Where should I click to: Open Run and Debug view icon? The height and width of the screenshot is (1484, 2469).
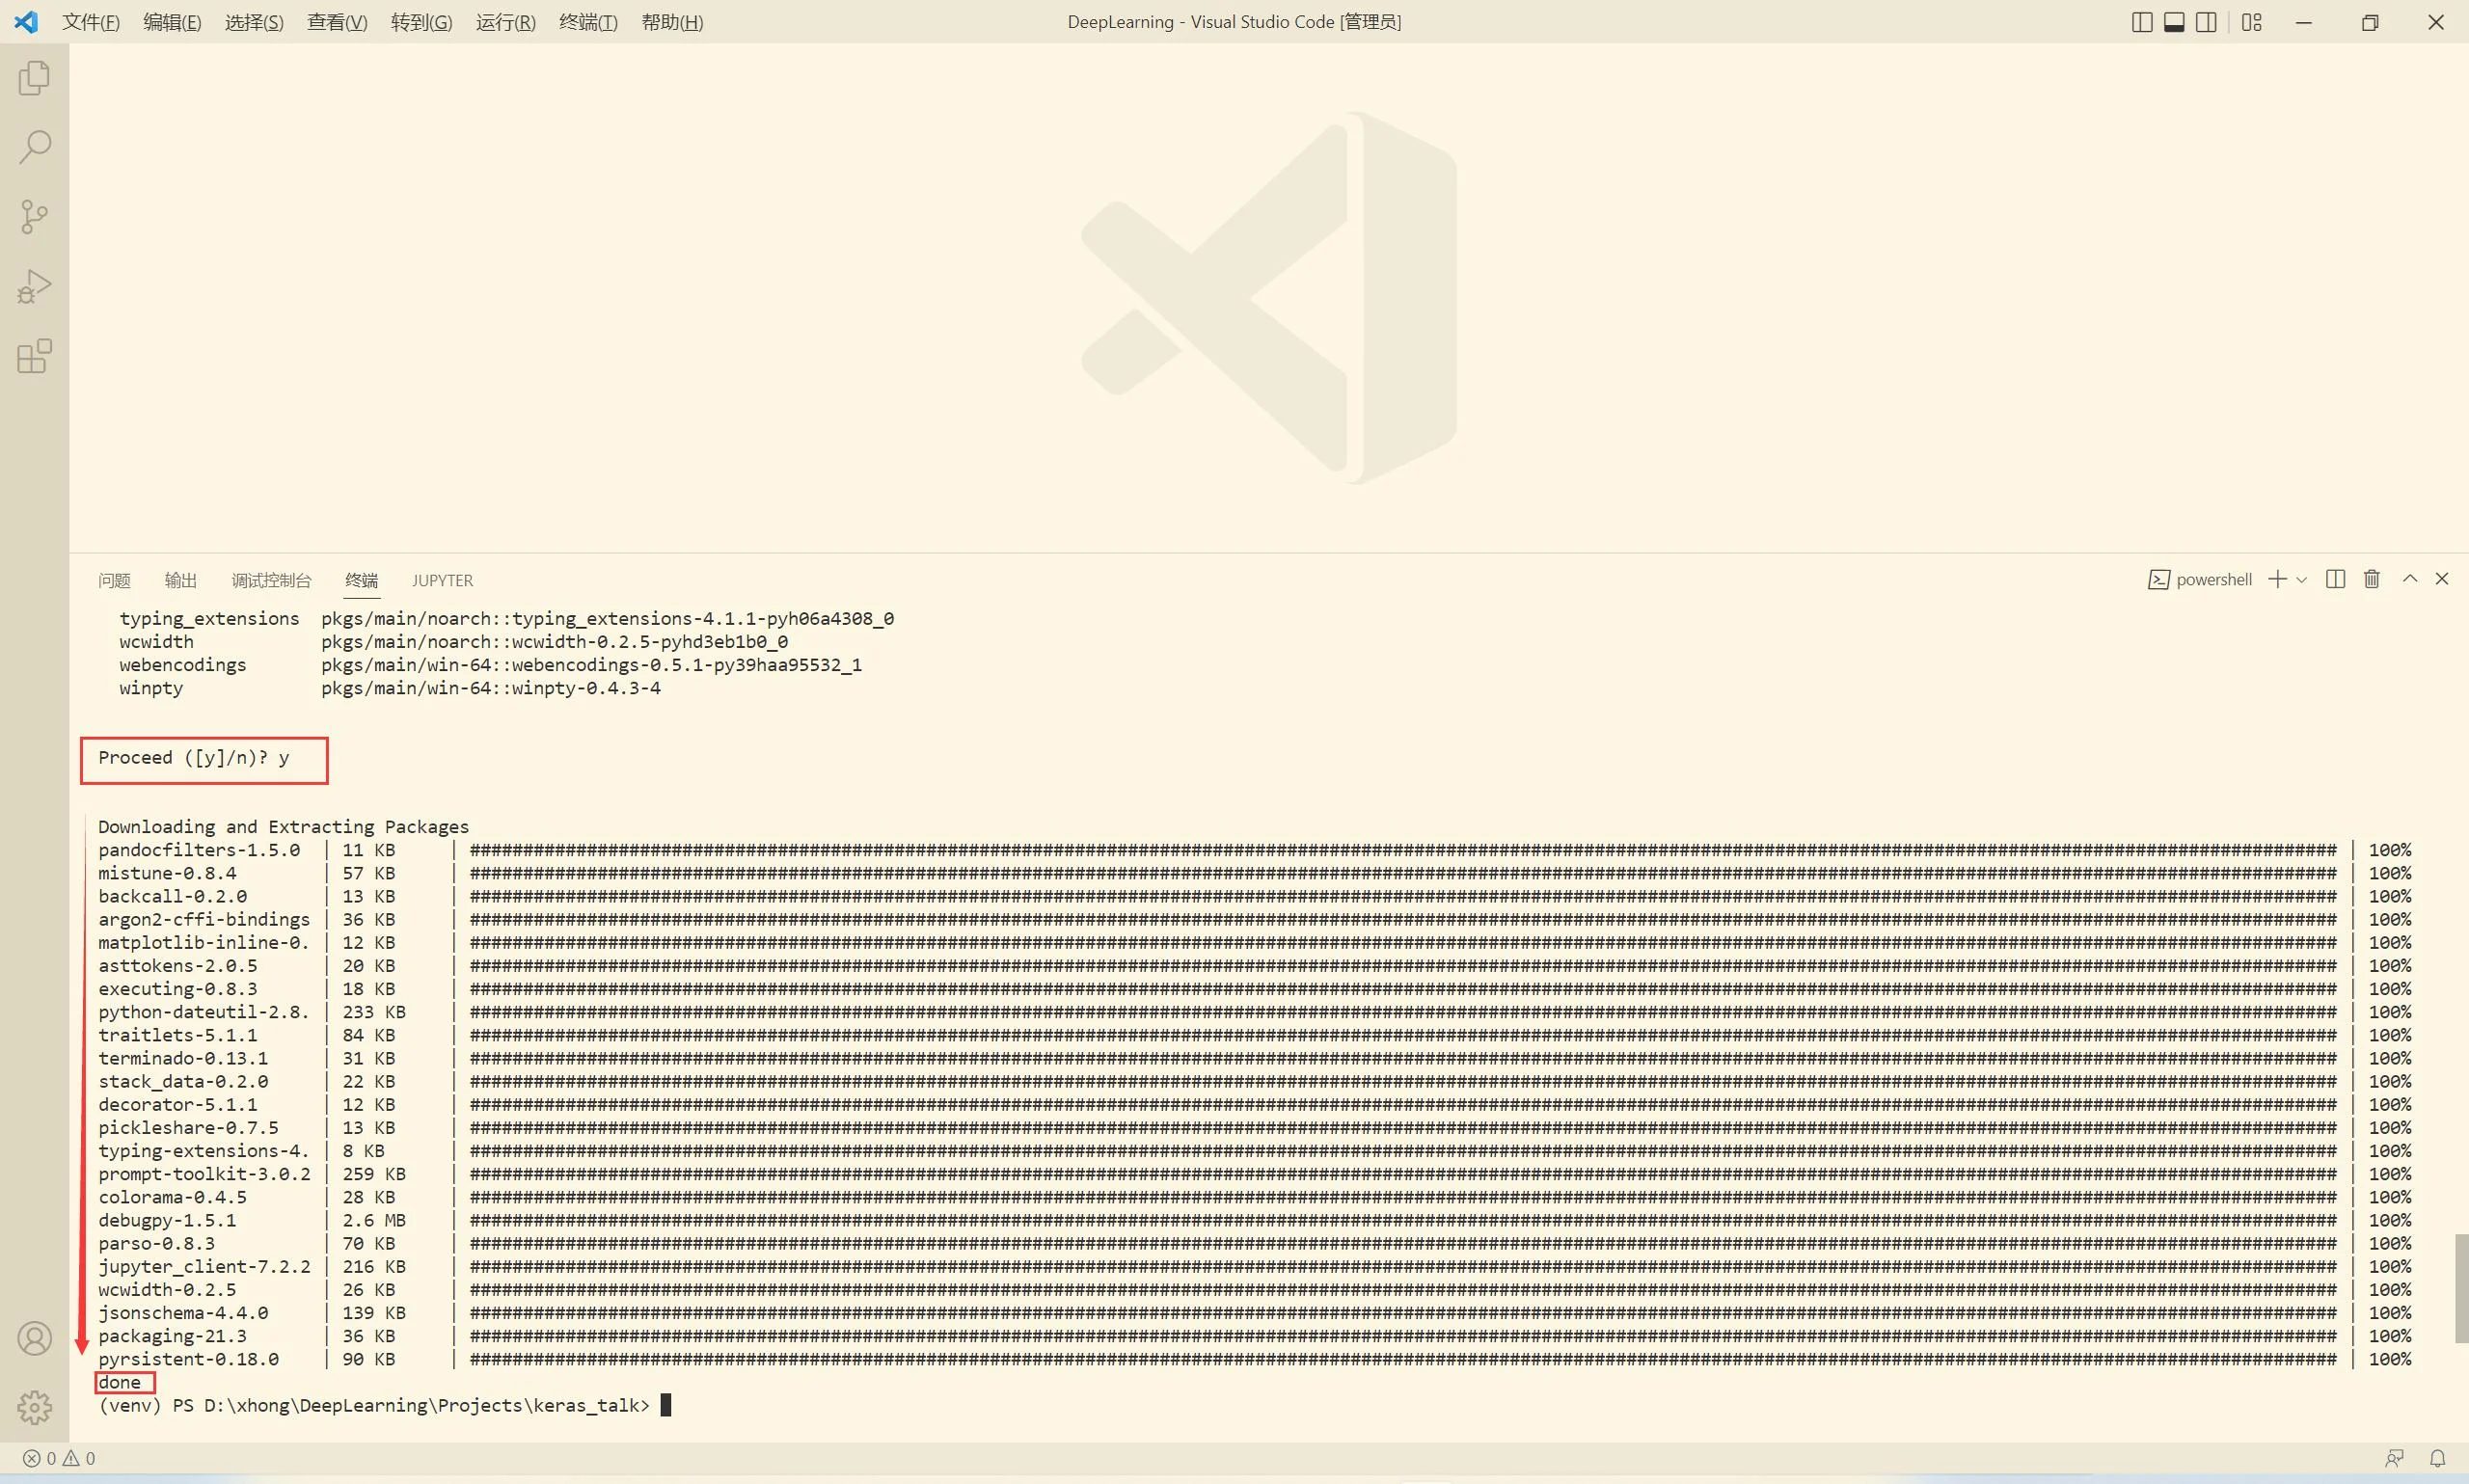pos(34,287)
